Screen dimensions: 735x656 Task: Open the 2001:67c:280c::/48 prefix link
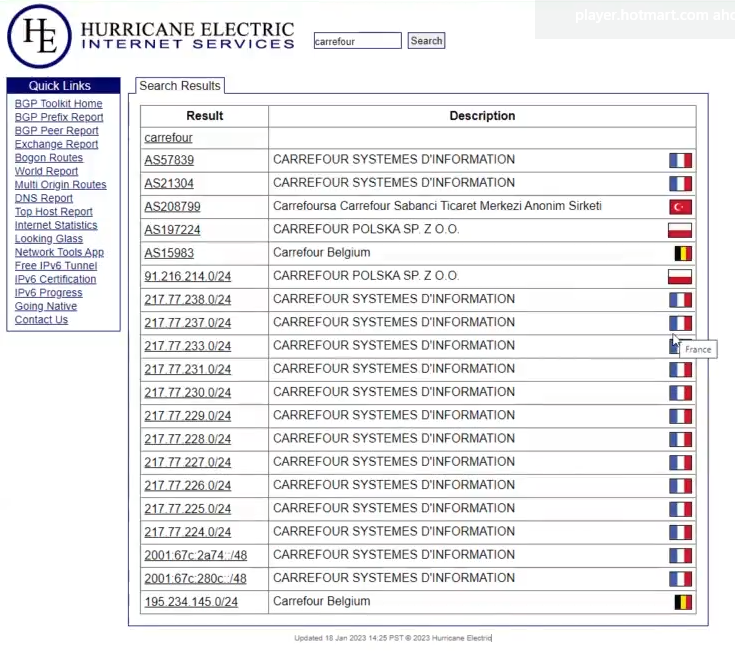pyautogui.click(x=195, y=579)
